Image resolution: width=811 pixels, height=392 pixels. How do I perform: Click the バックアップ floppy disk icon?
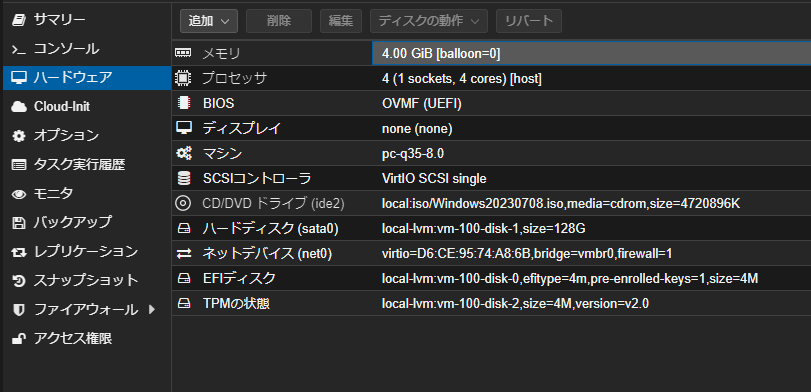click(x=19, y=223)
